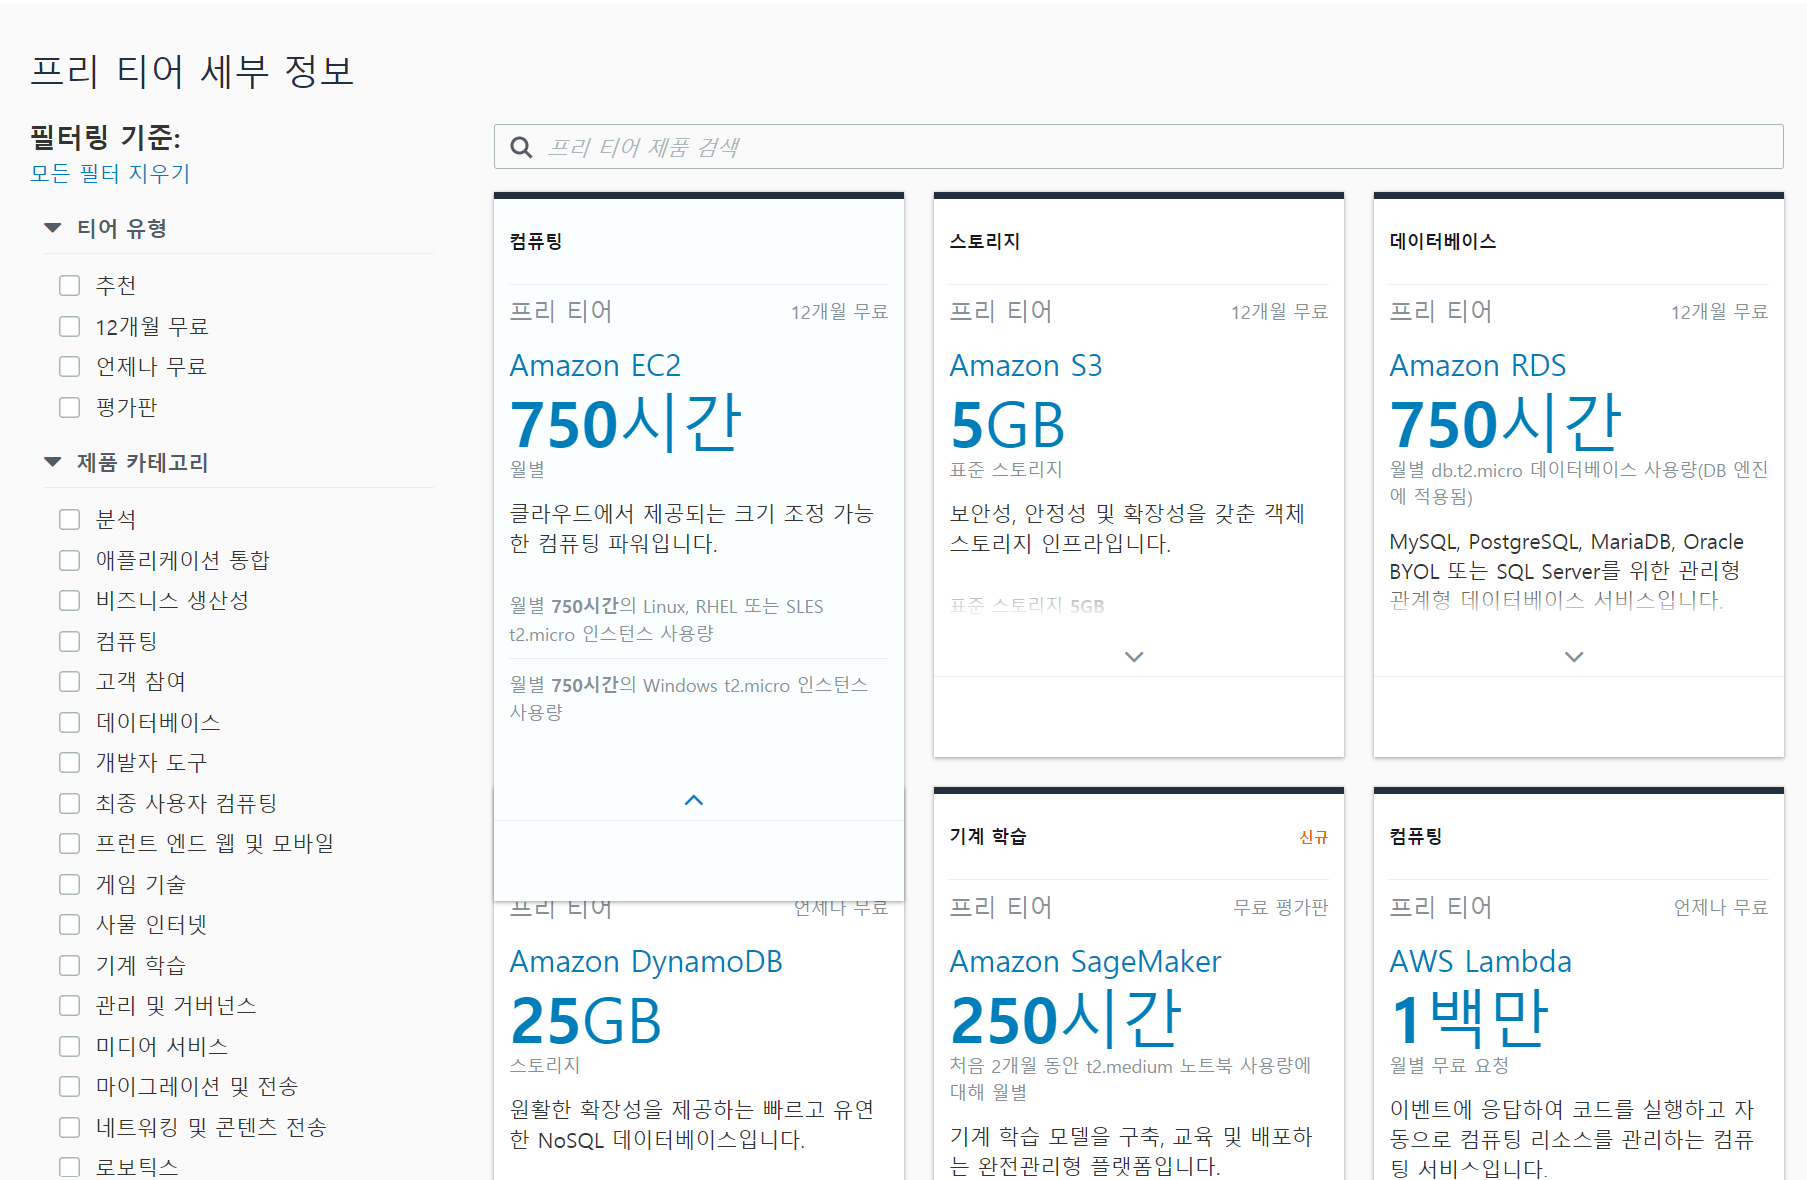Click the 25GB figure on DynamoDB card

(x=586, y=1021)
